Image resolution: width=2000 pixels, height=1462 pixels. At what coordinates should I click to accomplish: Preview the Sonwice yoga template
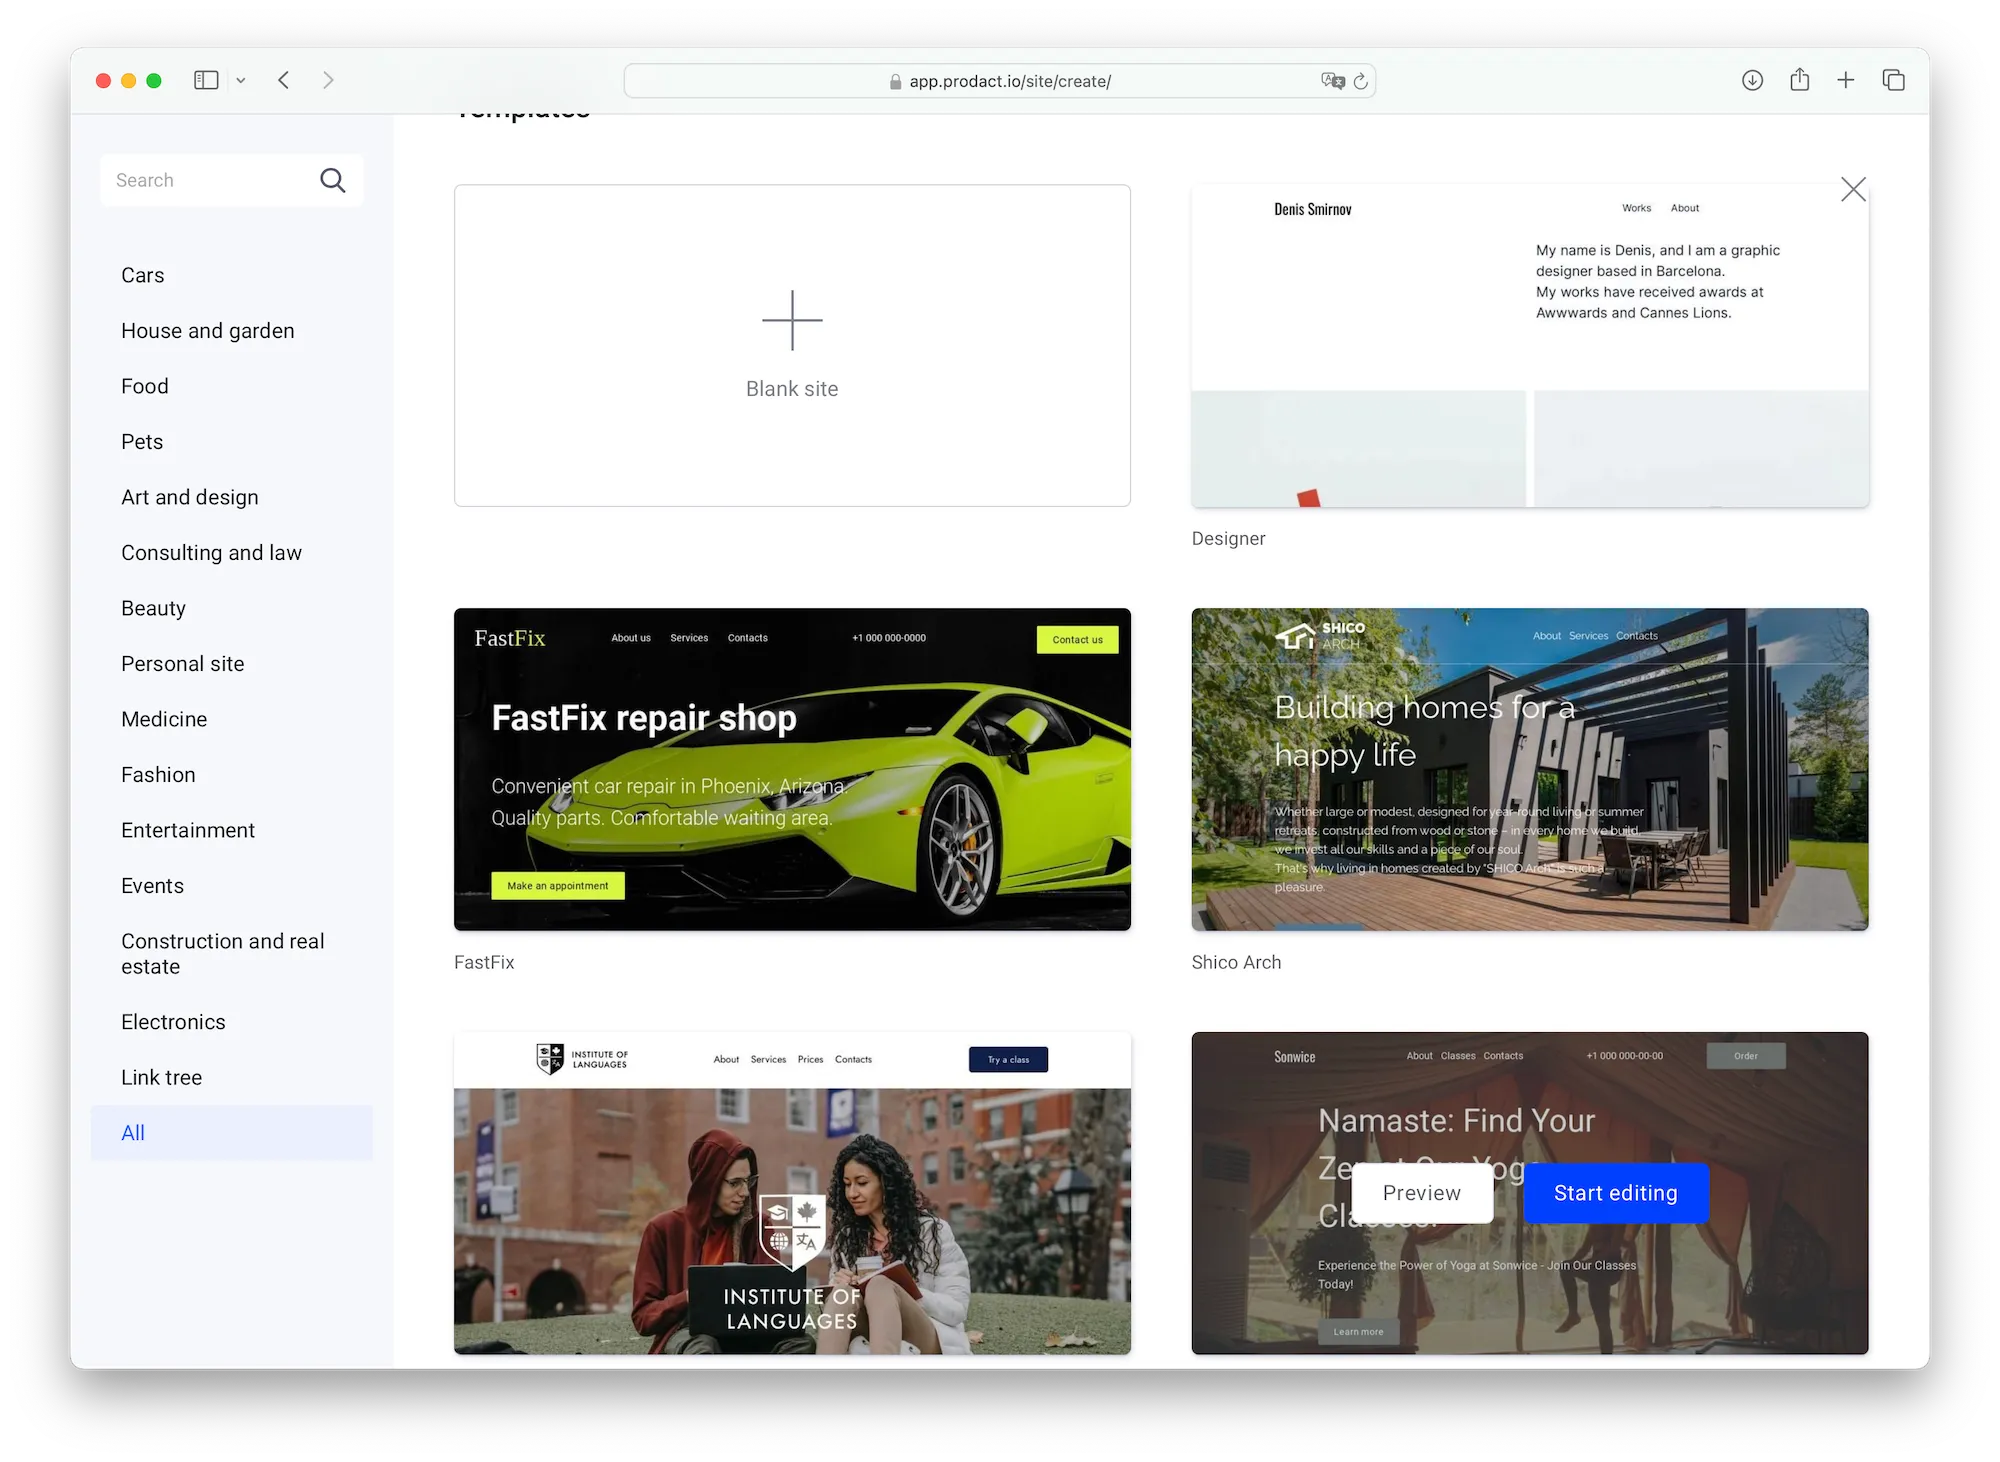(1421, 1193)
